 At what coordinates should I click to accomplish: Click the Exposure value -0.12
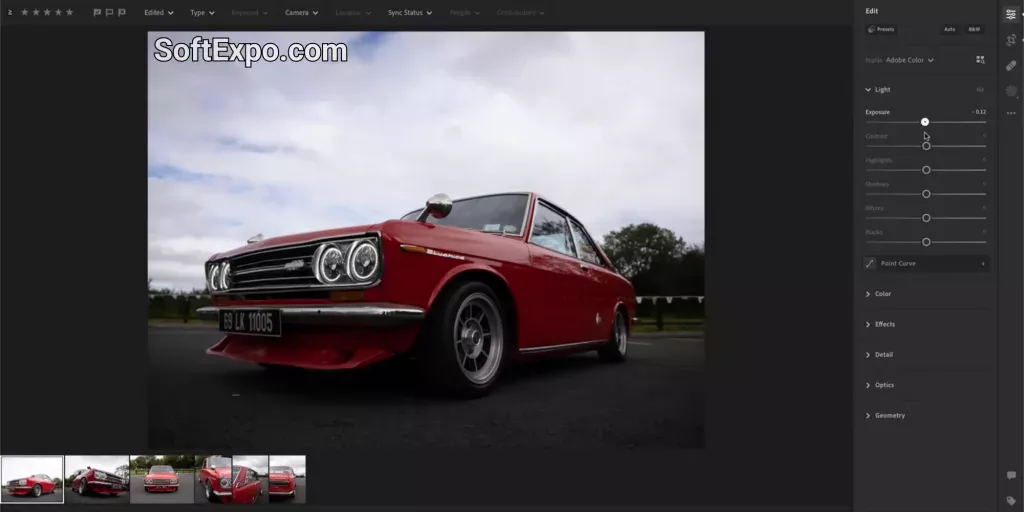point(978,112)
